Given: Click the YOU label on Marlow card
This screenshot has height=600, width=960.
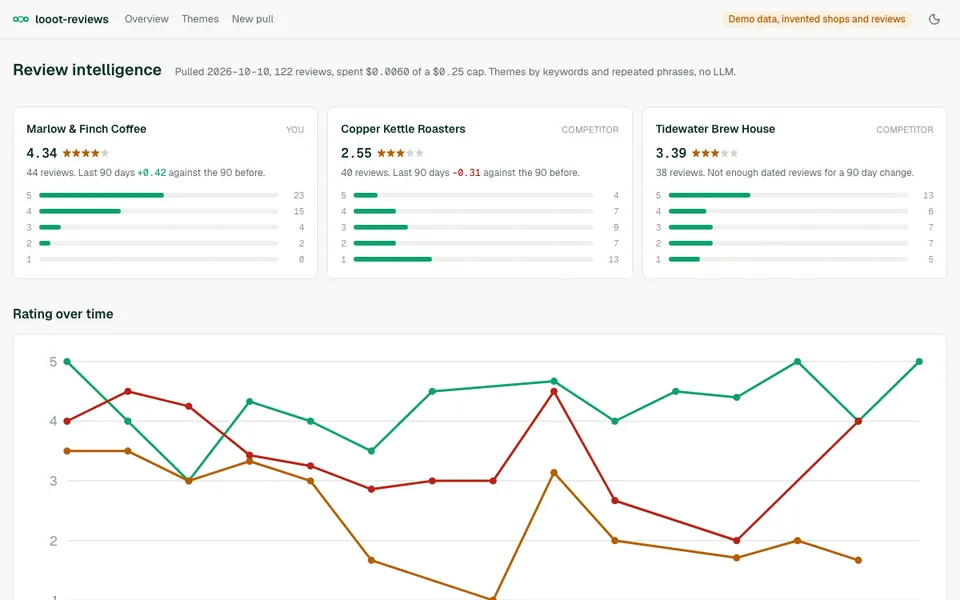Looking at the screenshot, I should (x=295, y=130).
